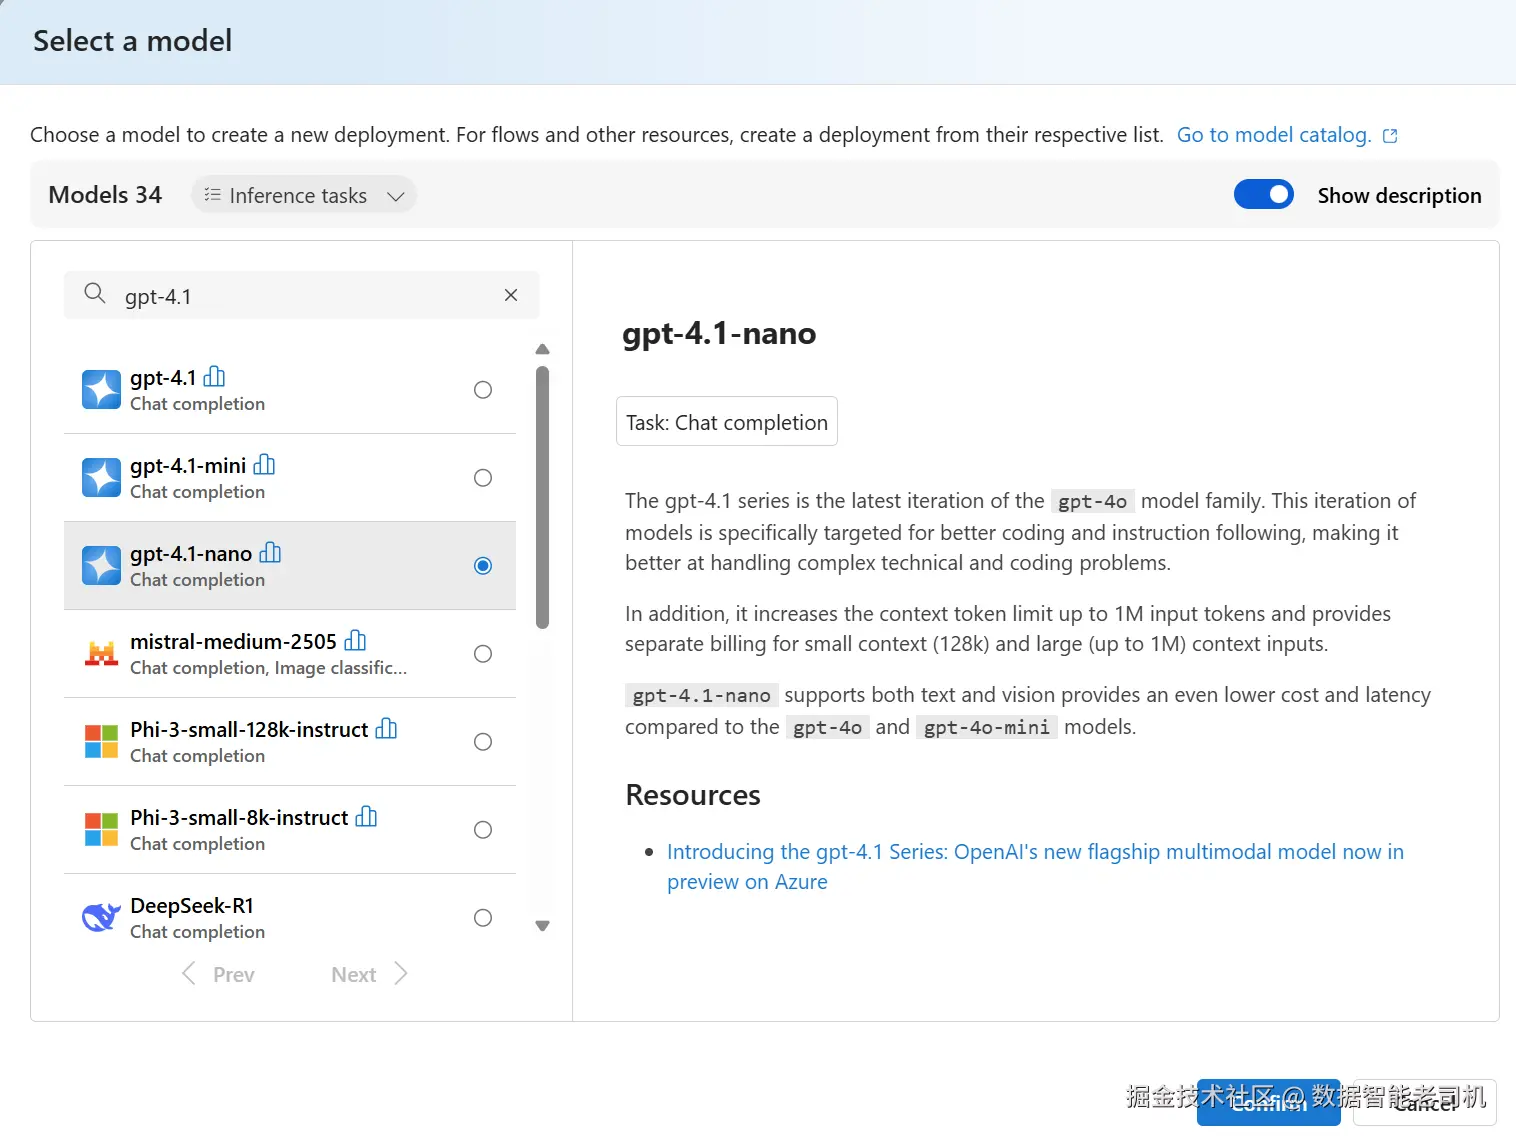Image resolution: width=1516 pixels, height=1140 pixels.
Task: Clear the gpt-4.1 search text
Action: tap(511, 295)
